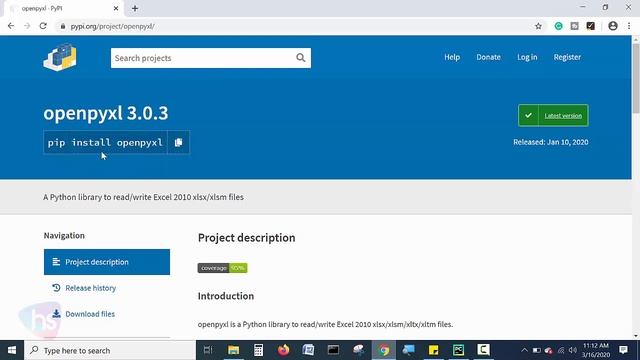Open Word from taskbar

[x=308, y=350]
